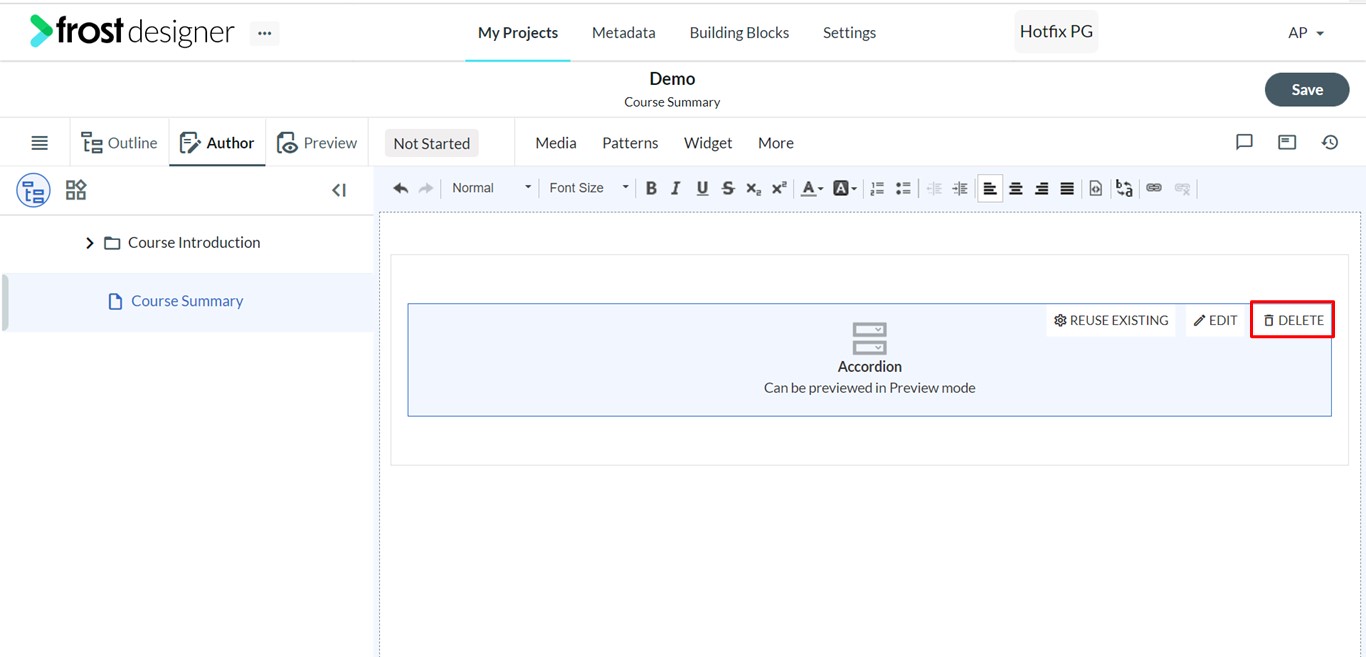Toggle Underline text formatting
The width and height of the screenshot is (1366, 657).
pos(702,188)
